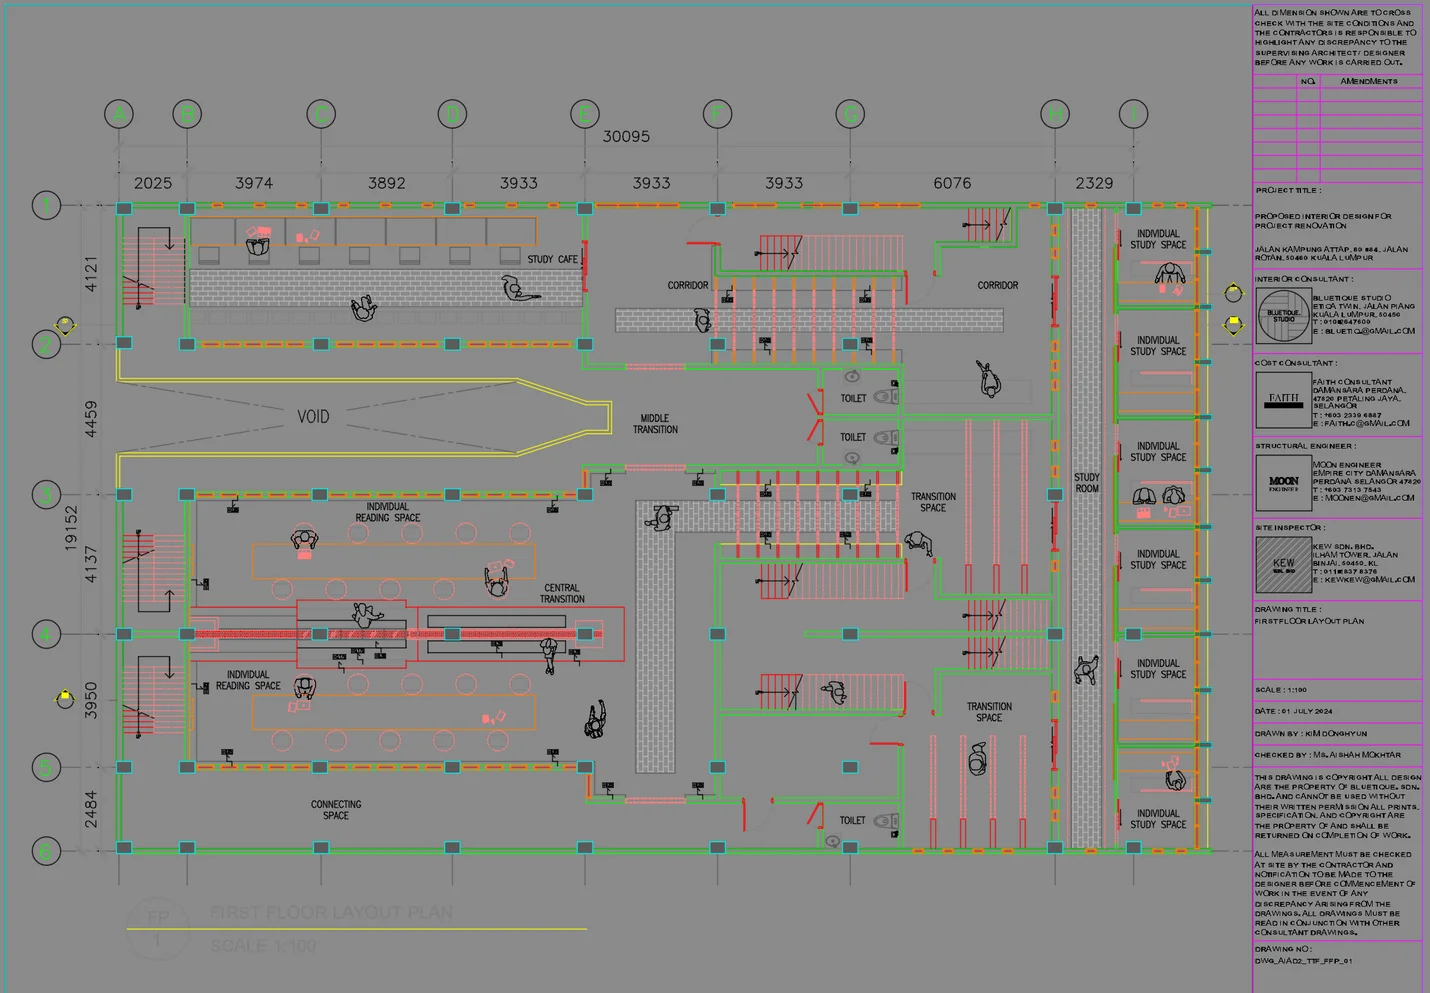Click the STRUCTURAL ENGINEER heading

click(1306, 446)
